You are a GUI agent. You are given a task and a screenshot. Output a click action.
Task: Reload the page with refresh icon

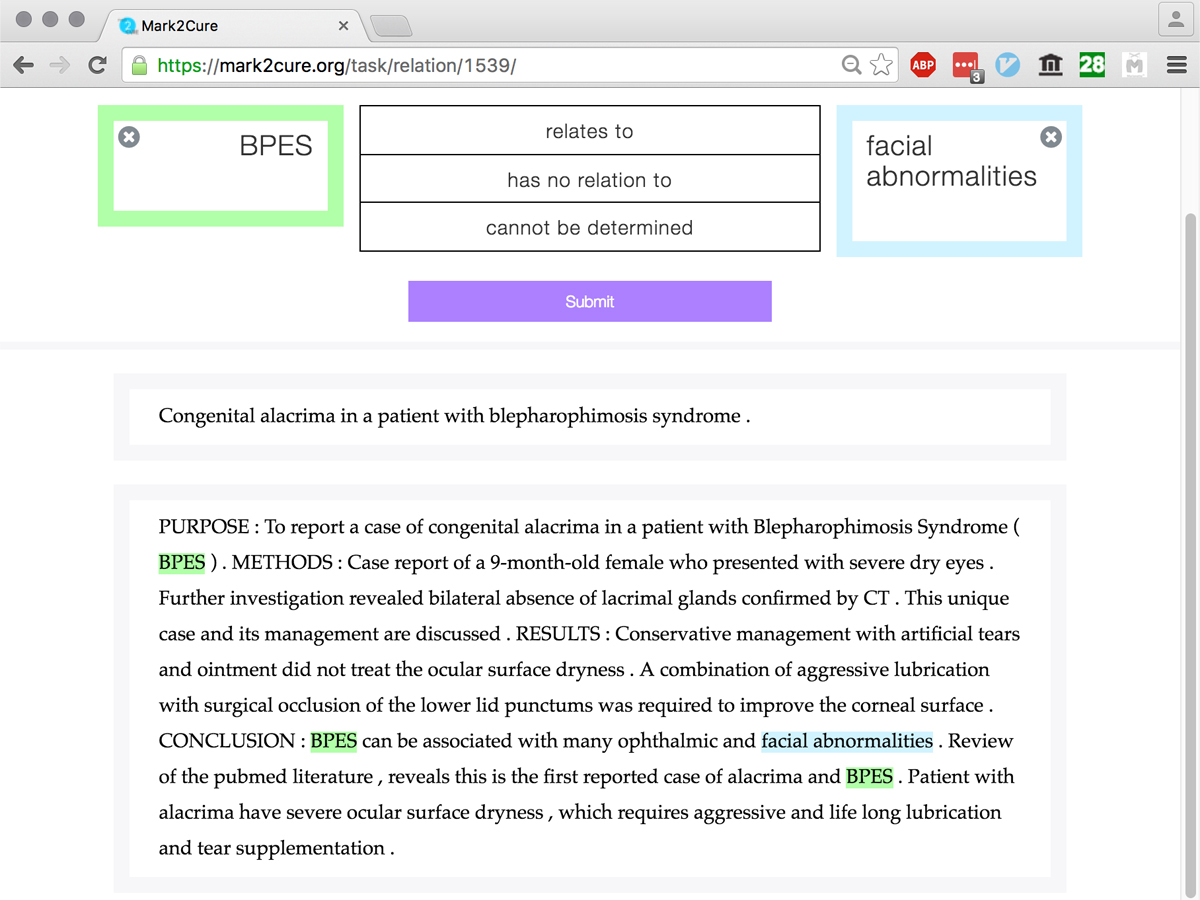[97, 66]
